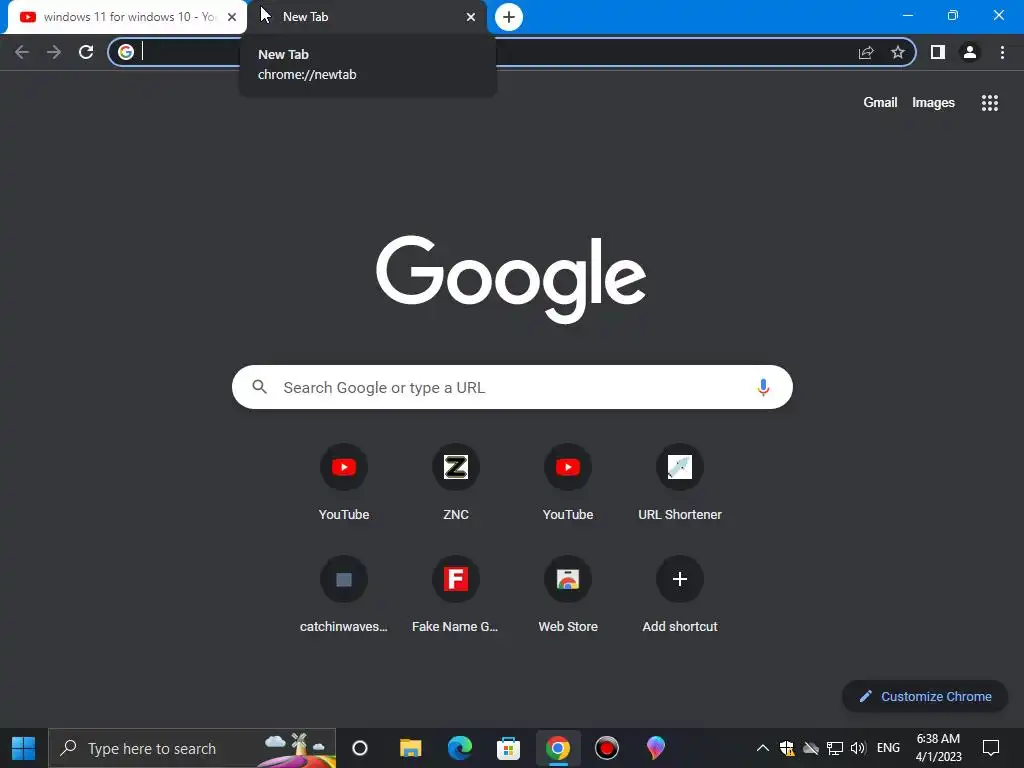
Task: Open Task View from the taskbar
Action: point(360,748)
